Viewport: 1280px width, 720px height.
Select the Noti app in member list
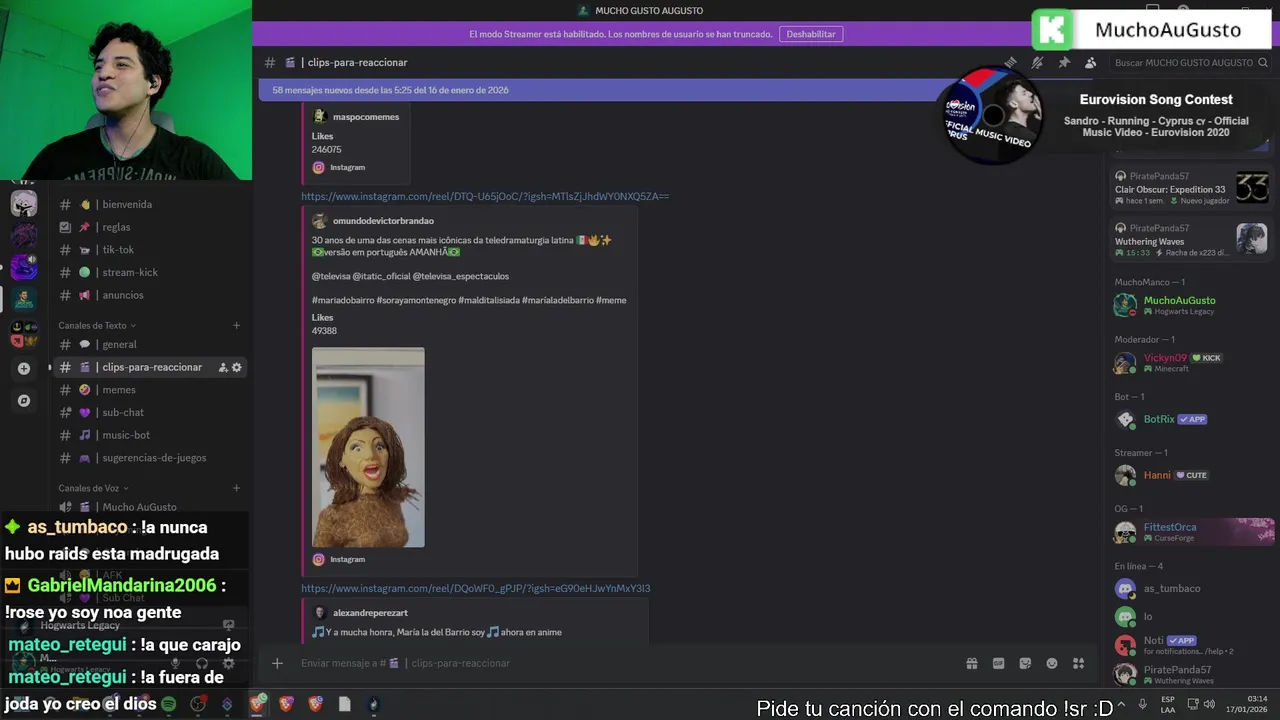[1191, 645]
